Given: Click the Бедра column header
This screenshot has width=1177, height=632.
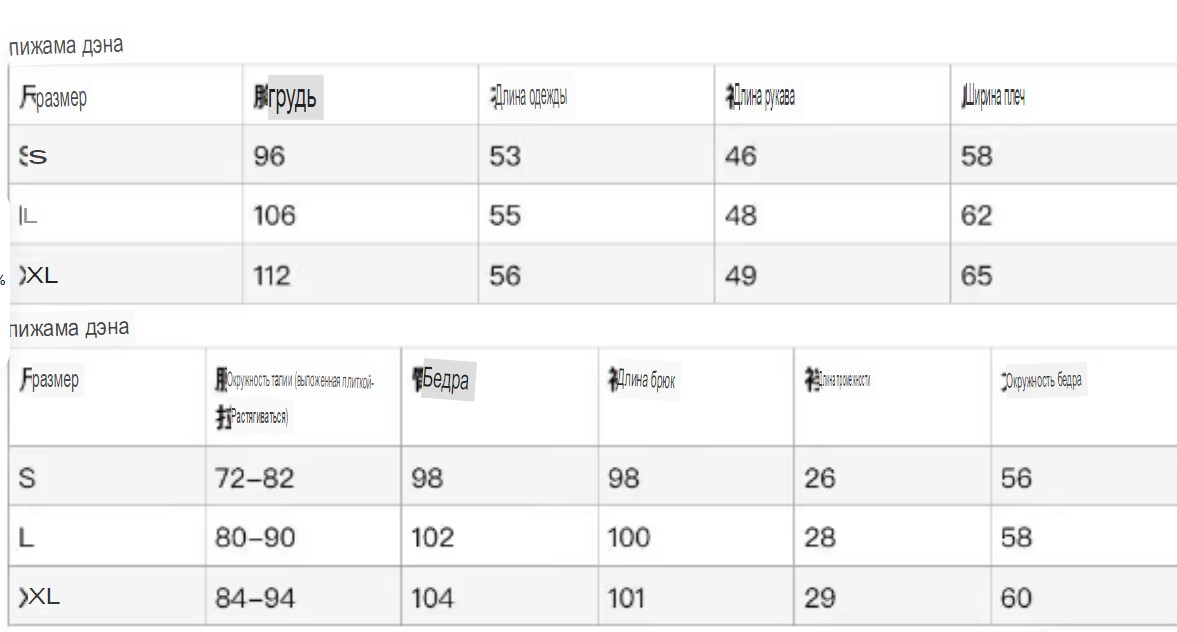Looking at the screenshot, I should click(x=499, y=396).
